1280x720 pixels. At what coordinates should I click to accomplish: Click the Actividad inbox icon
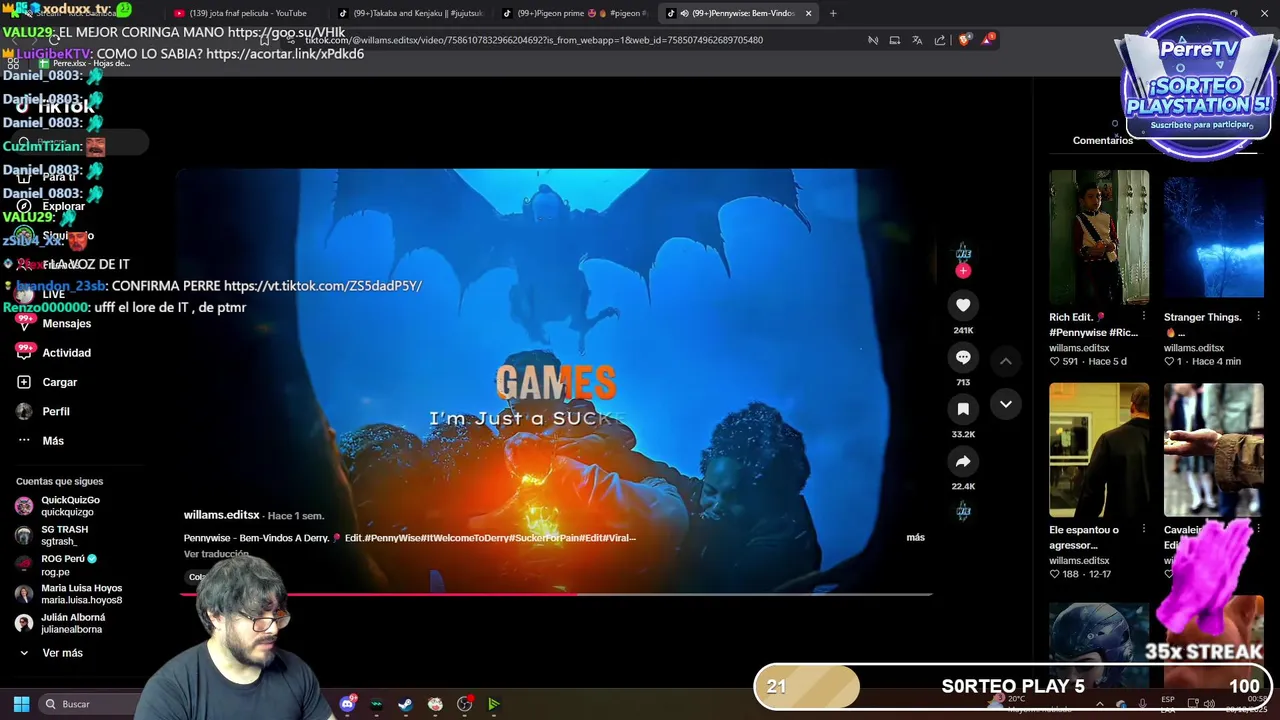tap(24, 352)
